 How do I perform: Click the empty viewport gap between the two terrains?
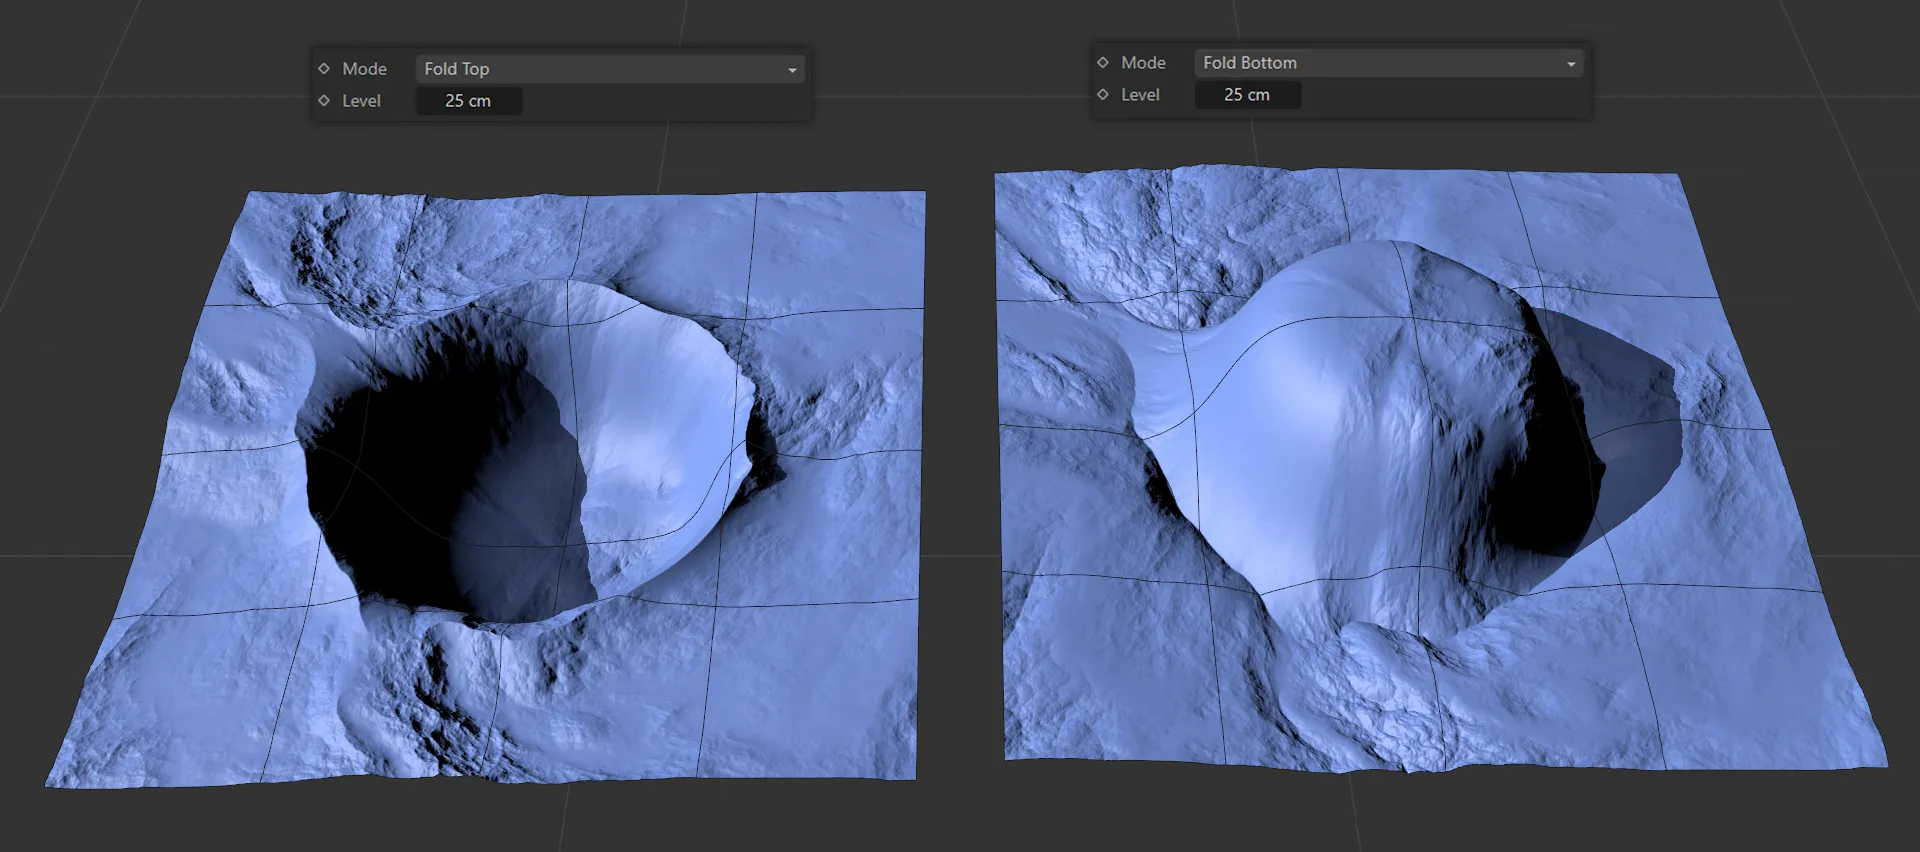point(960,450)
